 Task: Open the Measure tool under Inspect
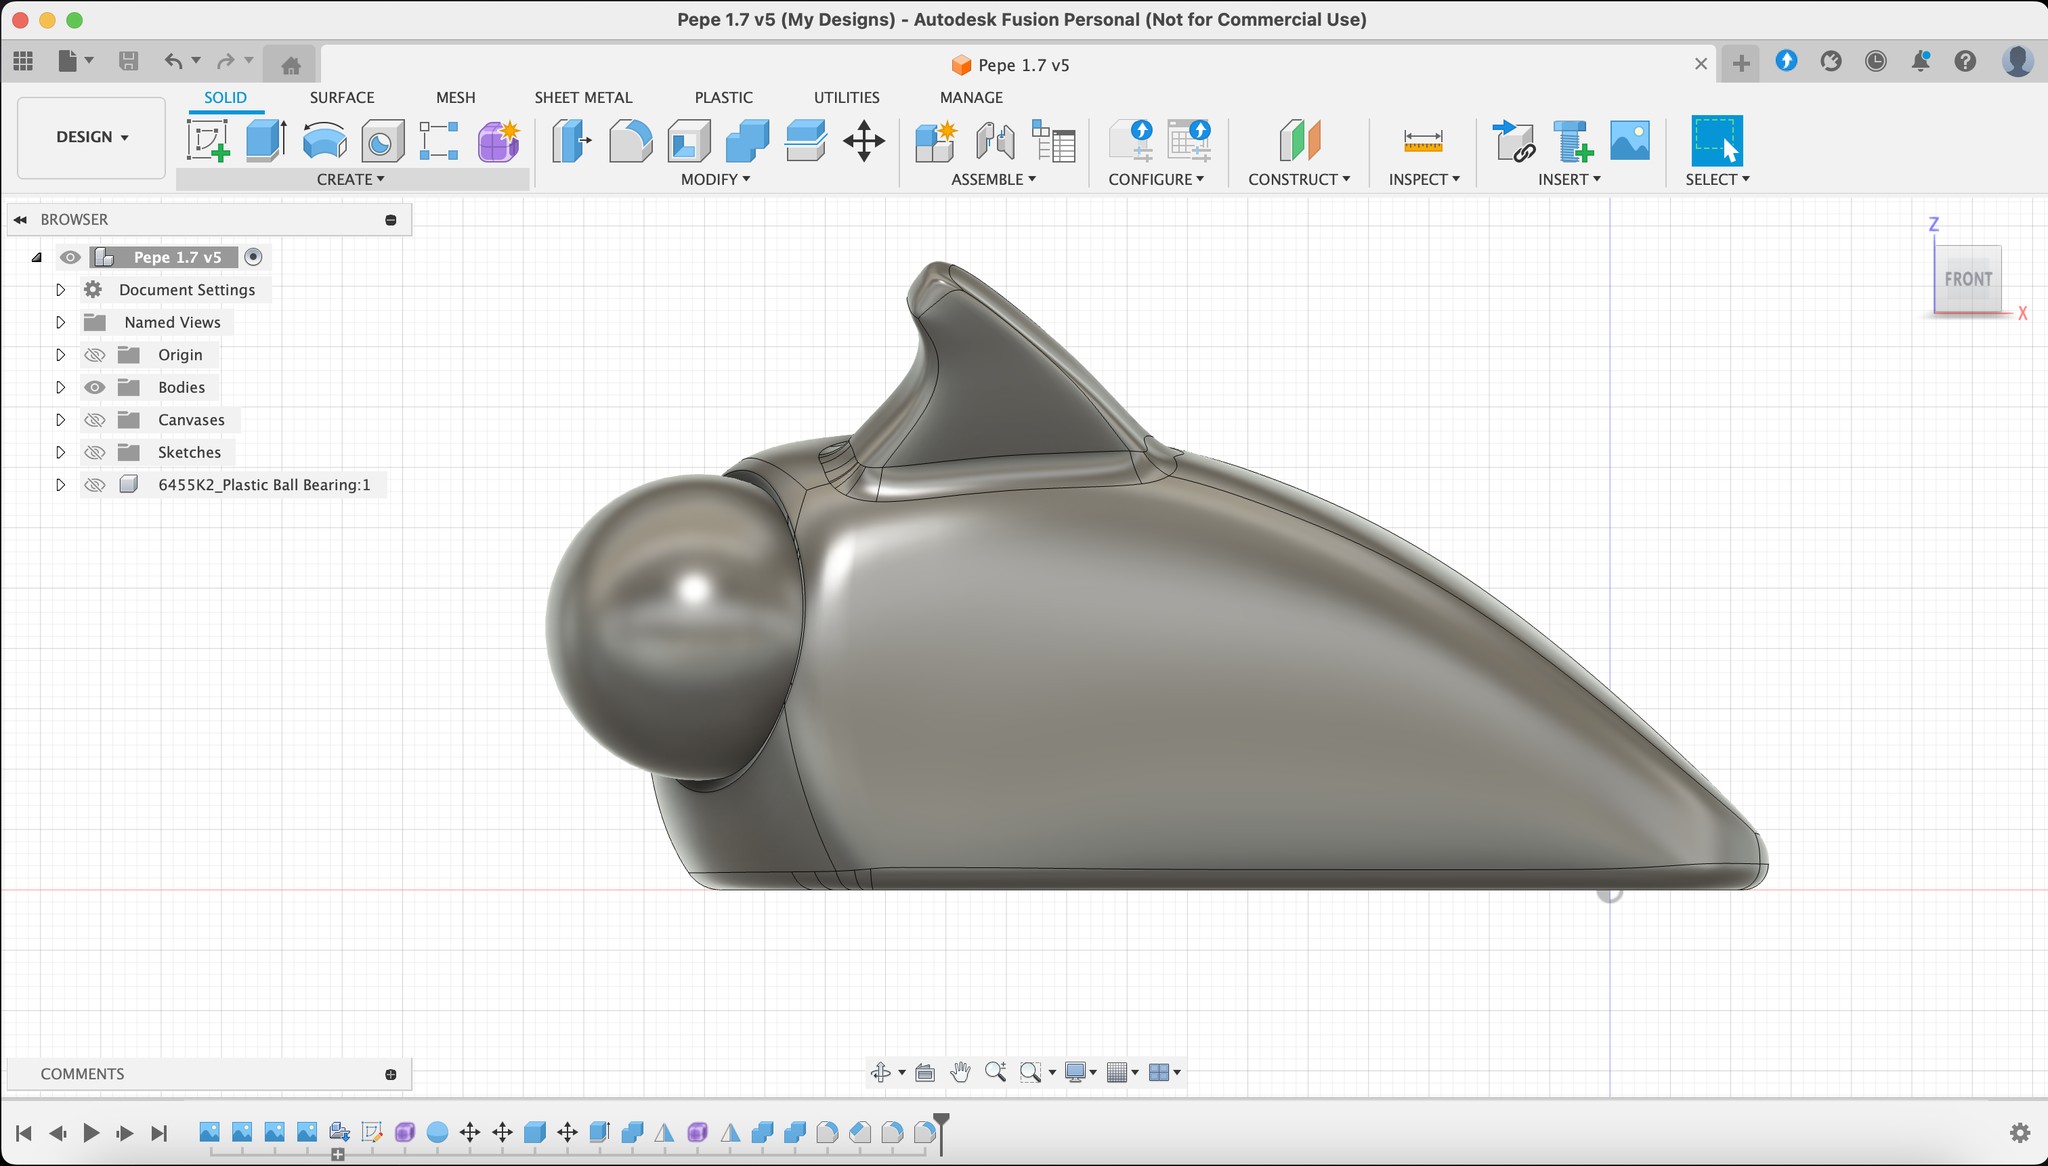(x=1423, y=140)
